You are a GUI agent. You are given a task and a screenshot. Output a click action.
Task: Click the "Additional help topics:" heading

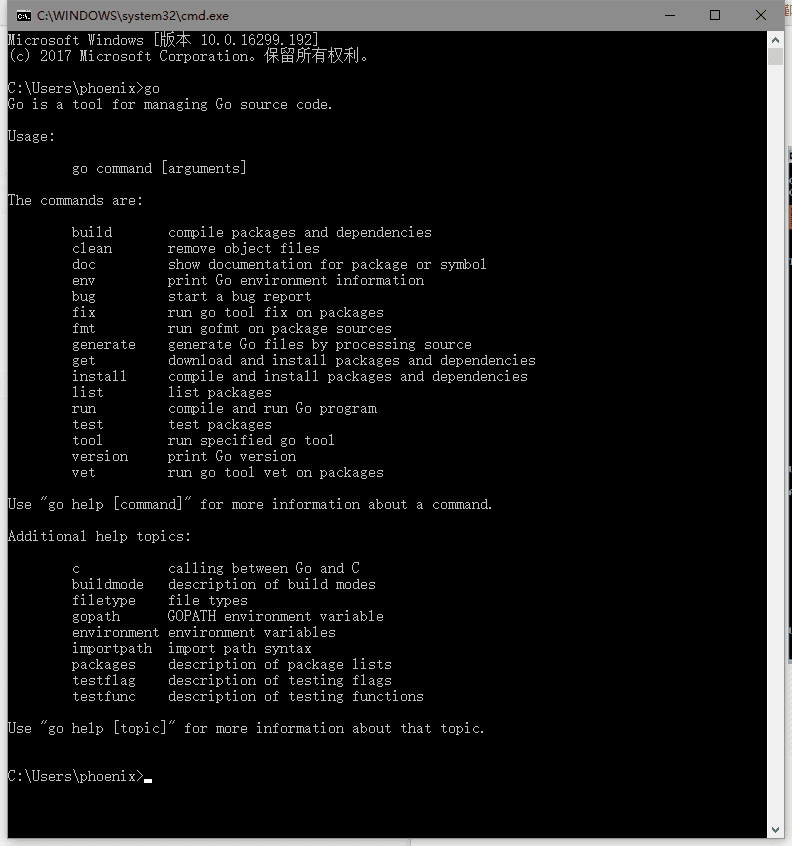pos(99,536)
